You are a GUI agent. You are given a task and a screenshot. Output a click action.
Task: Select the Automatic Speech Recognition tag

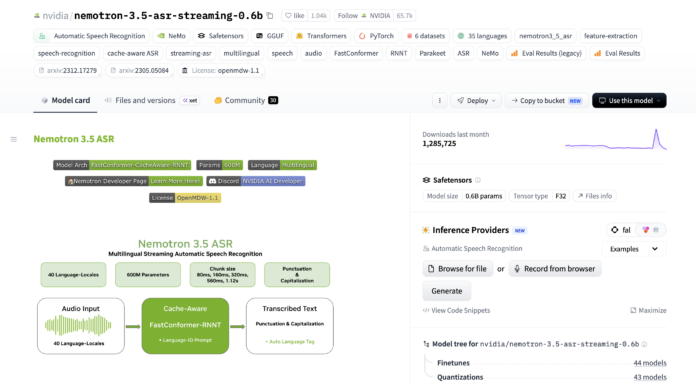pyautogui.click(x=92, y=36)
